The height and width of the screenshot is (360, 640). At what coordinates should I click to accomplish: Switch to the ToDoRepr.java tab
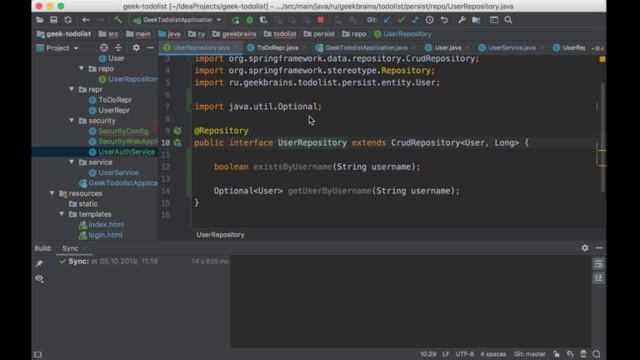tap(278, 48)
